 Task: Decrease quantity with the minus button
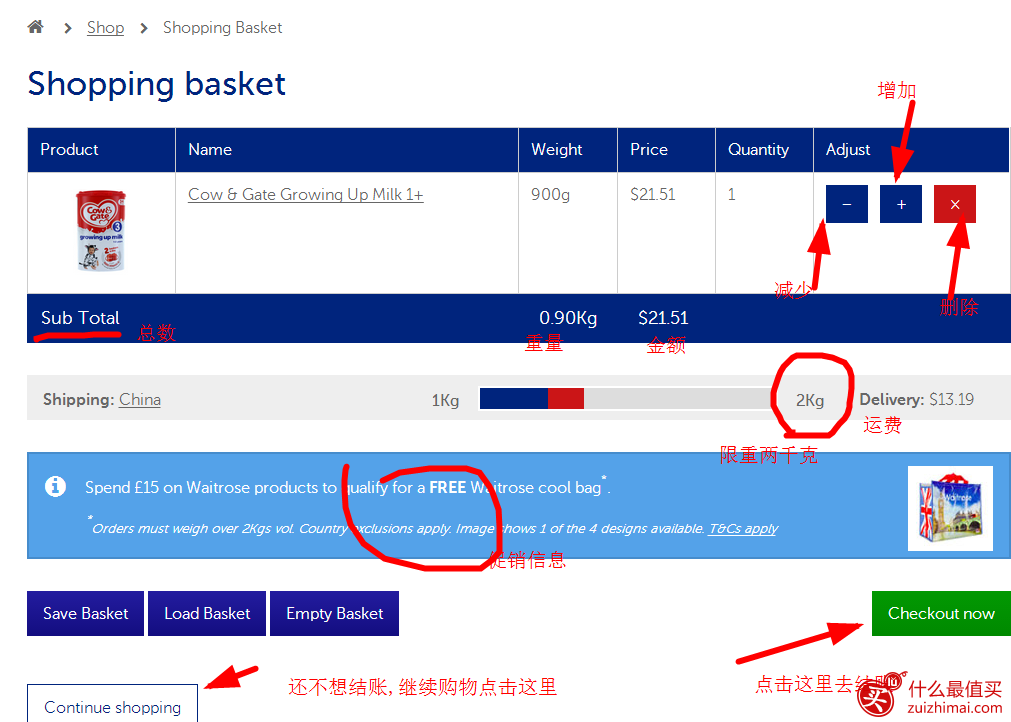click(847, 204)
